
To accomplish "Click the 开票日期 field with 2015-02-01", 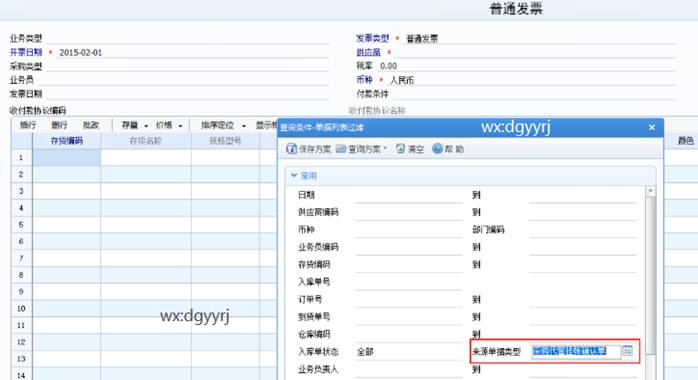I will click(x=193, y=53).
